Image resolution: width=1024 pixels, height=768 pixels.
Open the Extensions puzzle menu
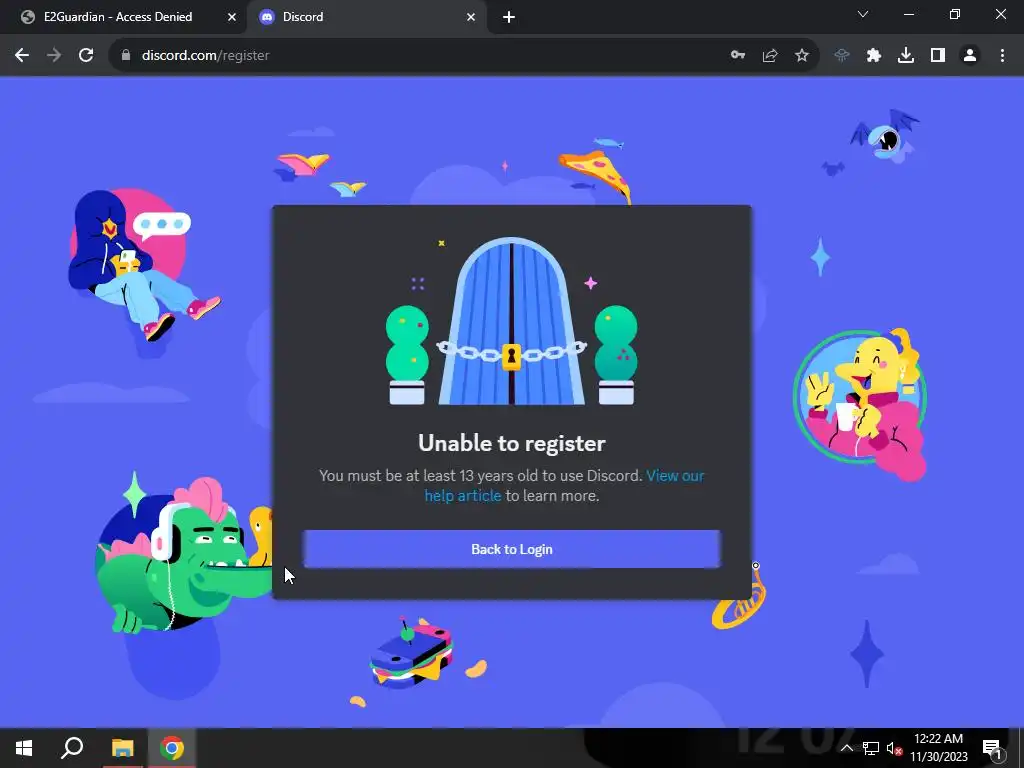(874, 56)
